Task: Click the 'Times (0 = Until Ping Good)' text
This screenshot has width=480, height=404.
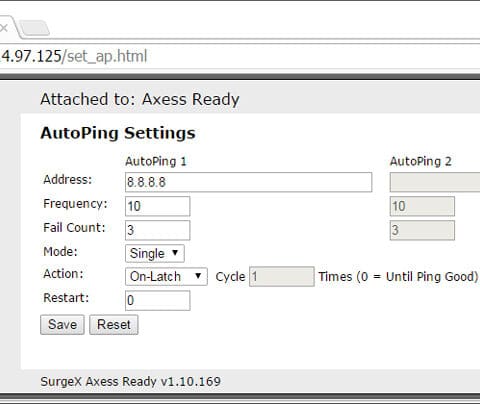Action: tap(398, 277)
